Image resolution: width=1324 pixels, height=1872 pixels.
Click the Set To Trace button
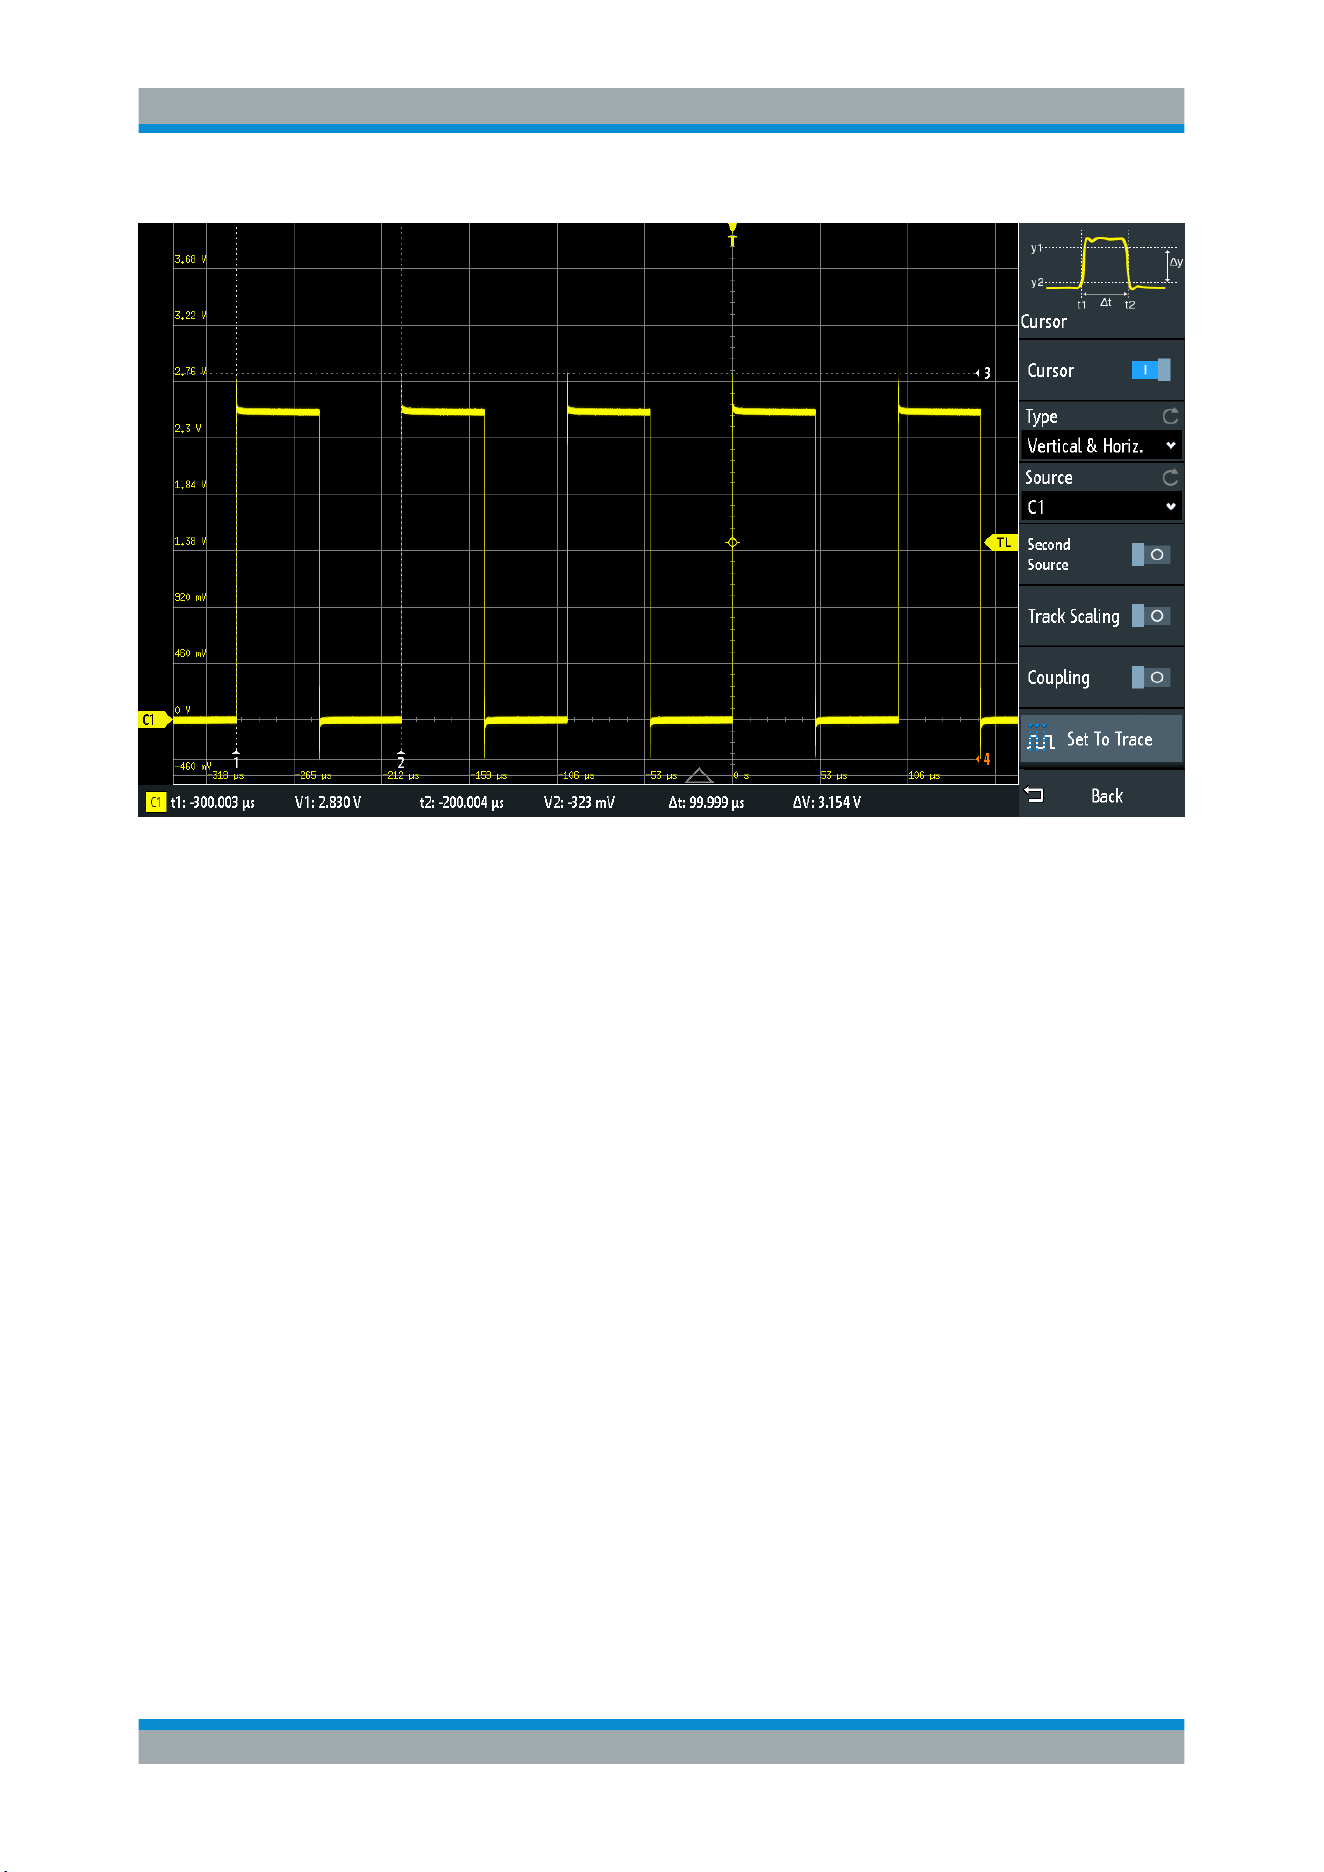(x=1101, y=739)
